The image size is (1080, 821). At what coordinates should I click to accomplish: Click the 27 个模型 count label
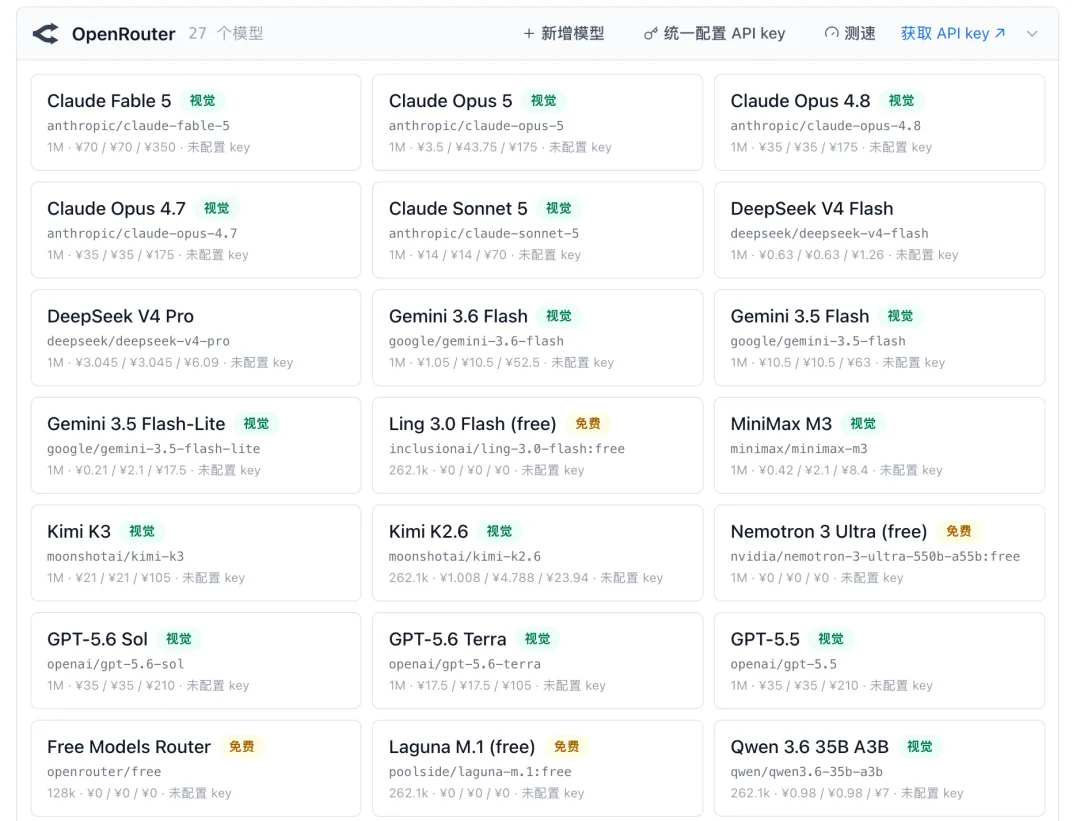click(x=226, y=34)
